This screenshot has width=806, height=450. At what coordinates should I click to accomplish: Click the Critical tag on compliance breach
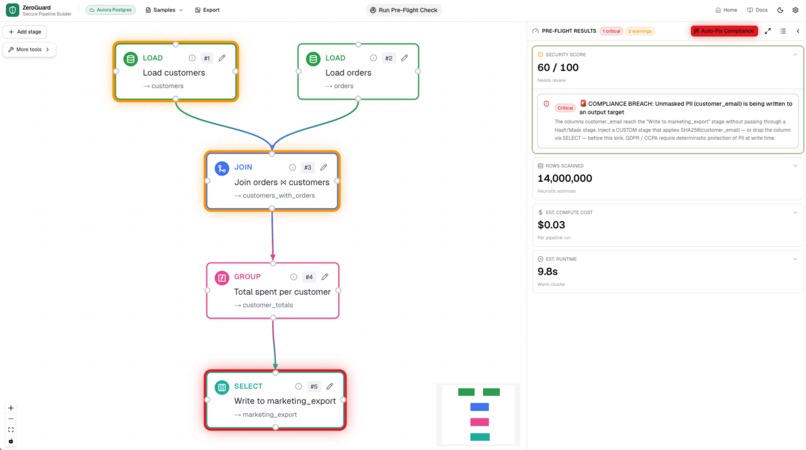point(565,107)
